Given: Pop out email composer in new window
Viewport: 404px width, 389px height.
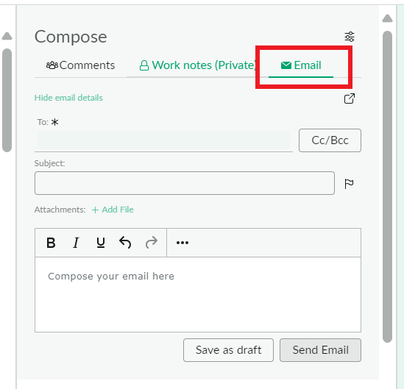Looking at the screenshot, I should point(349,98).
